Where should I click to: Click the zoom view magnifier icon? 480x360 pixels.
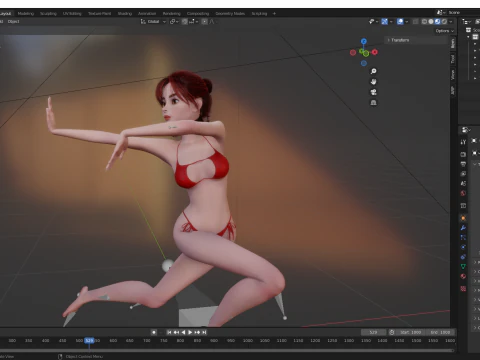coord(373,71)
